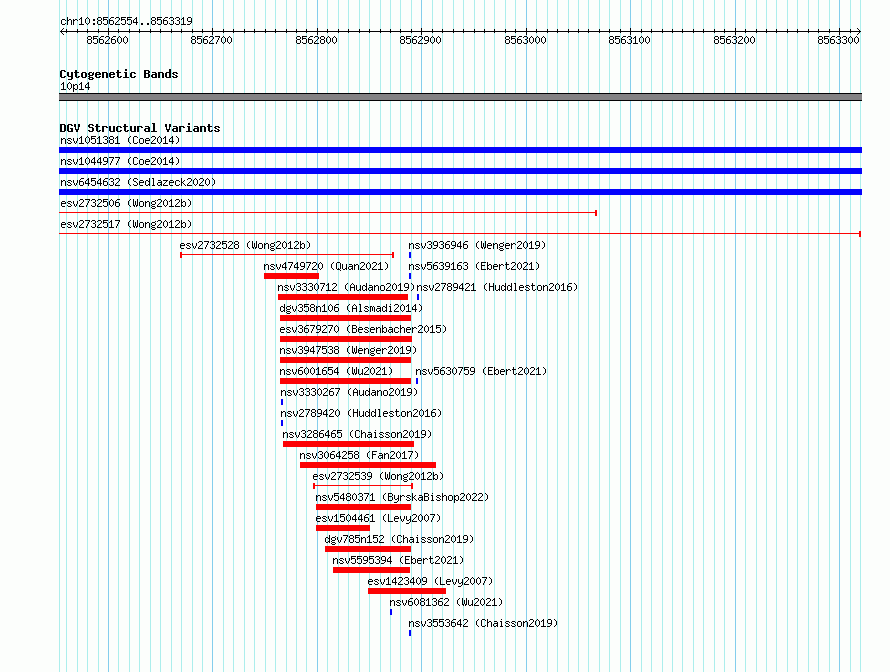Click the blue bar for nsv6454632

click(460, 192)
